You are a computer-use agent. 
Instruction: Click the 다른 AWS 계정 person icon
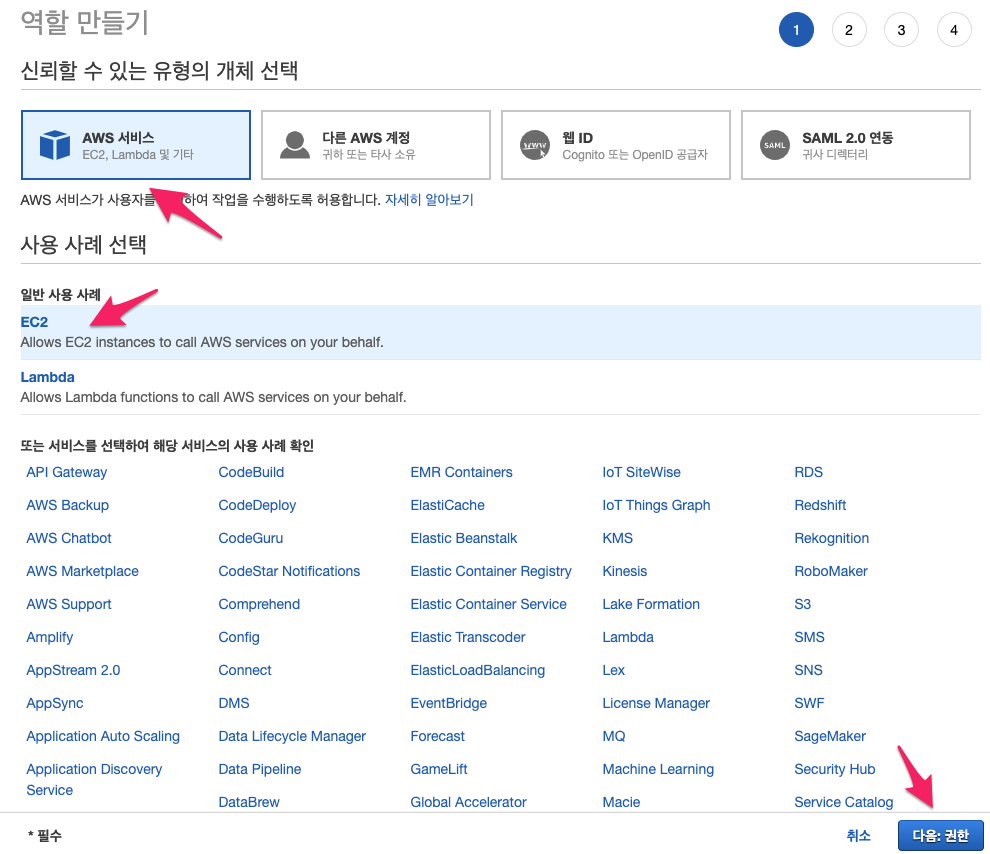pos(295,145)
